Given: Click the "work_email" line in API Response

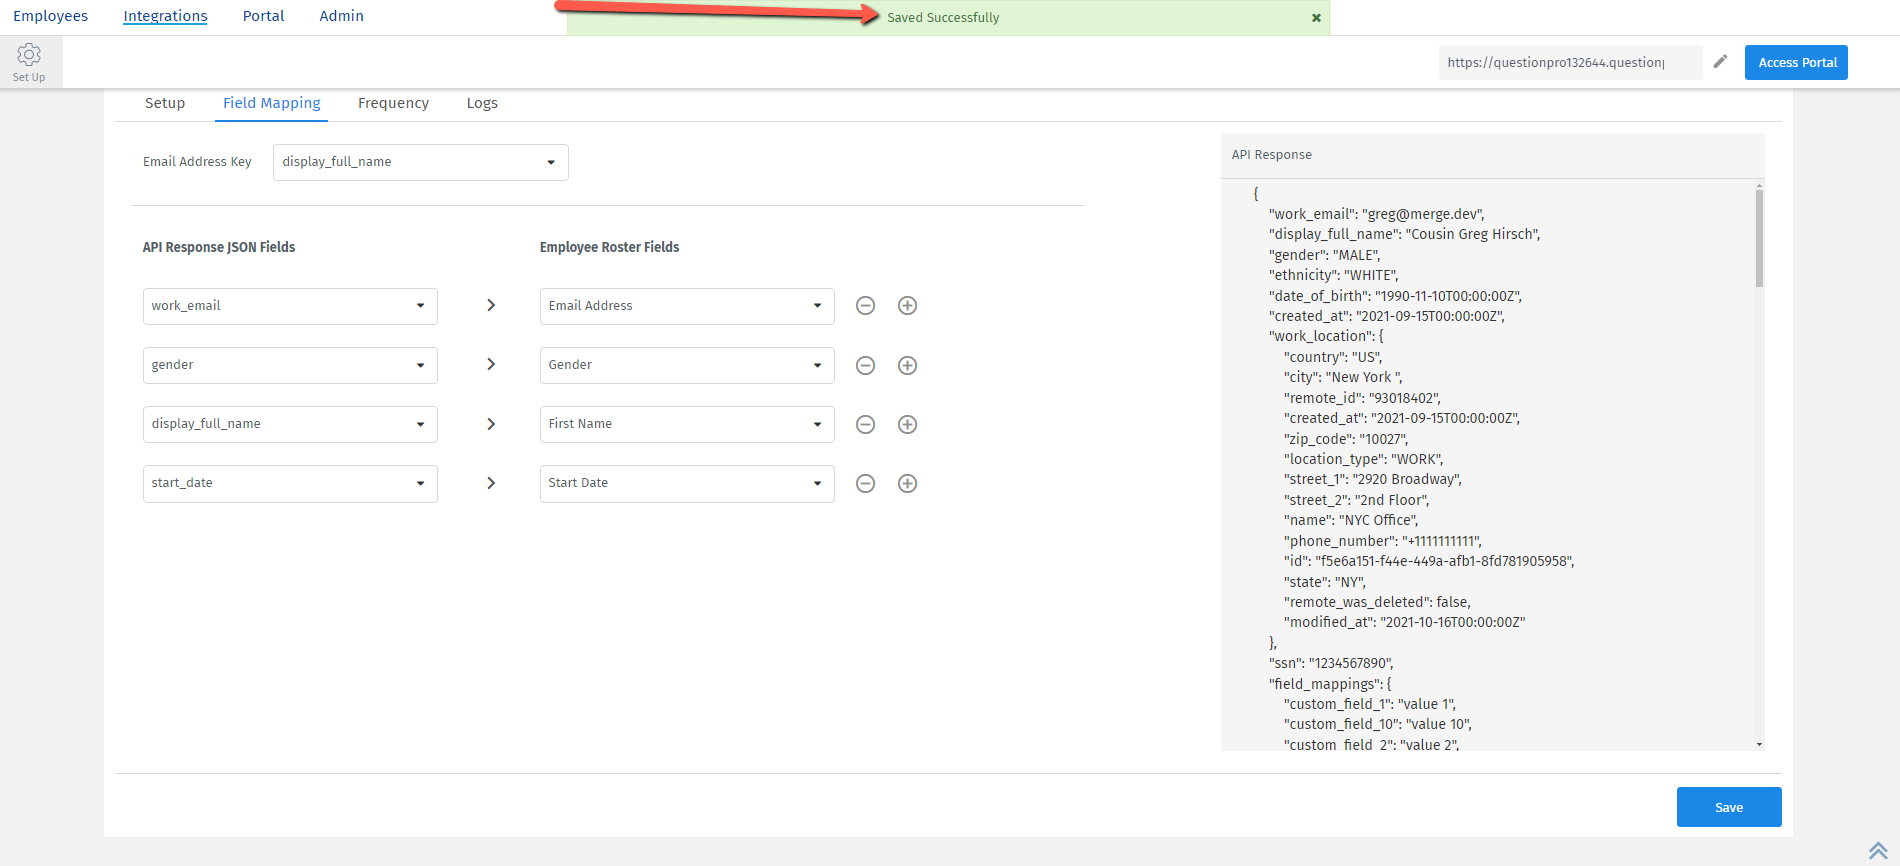Looking at the screenshot, I should (x=1376, y=214).
